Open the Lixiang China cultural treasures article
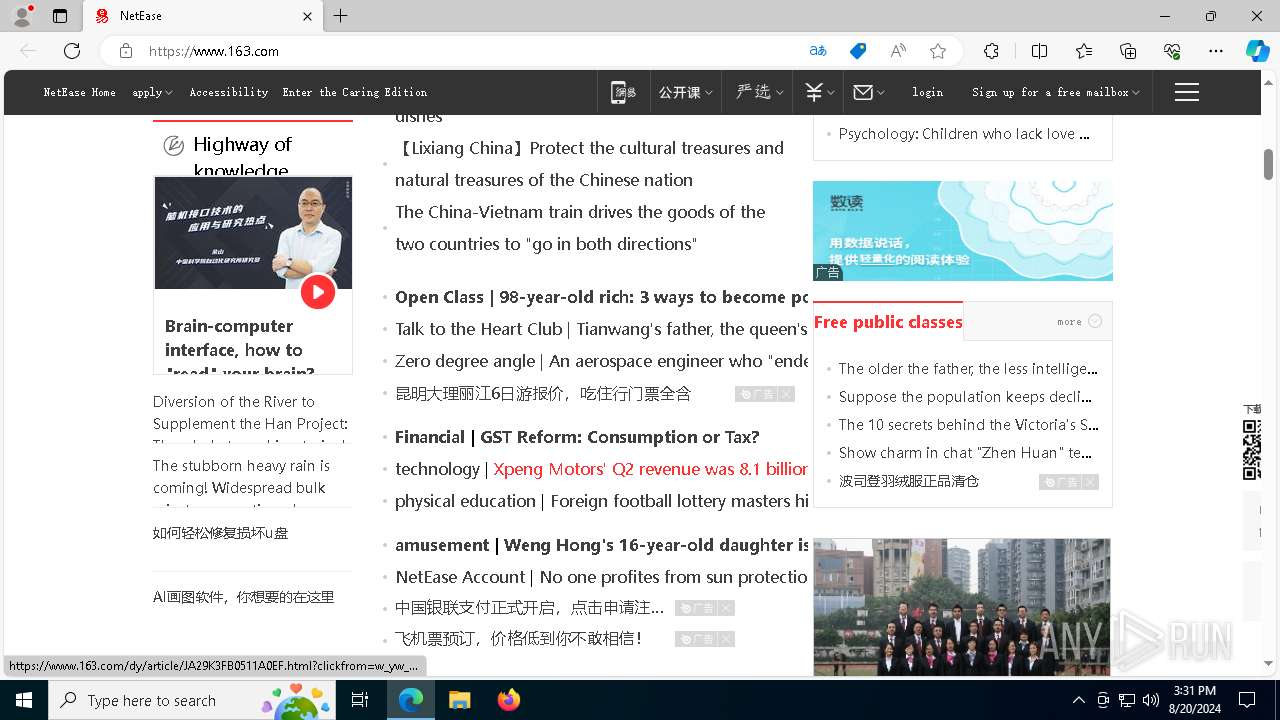This screenshot has width=1280, height=720. click(589, 164)
